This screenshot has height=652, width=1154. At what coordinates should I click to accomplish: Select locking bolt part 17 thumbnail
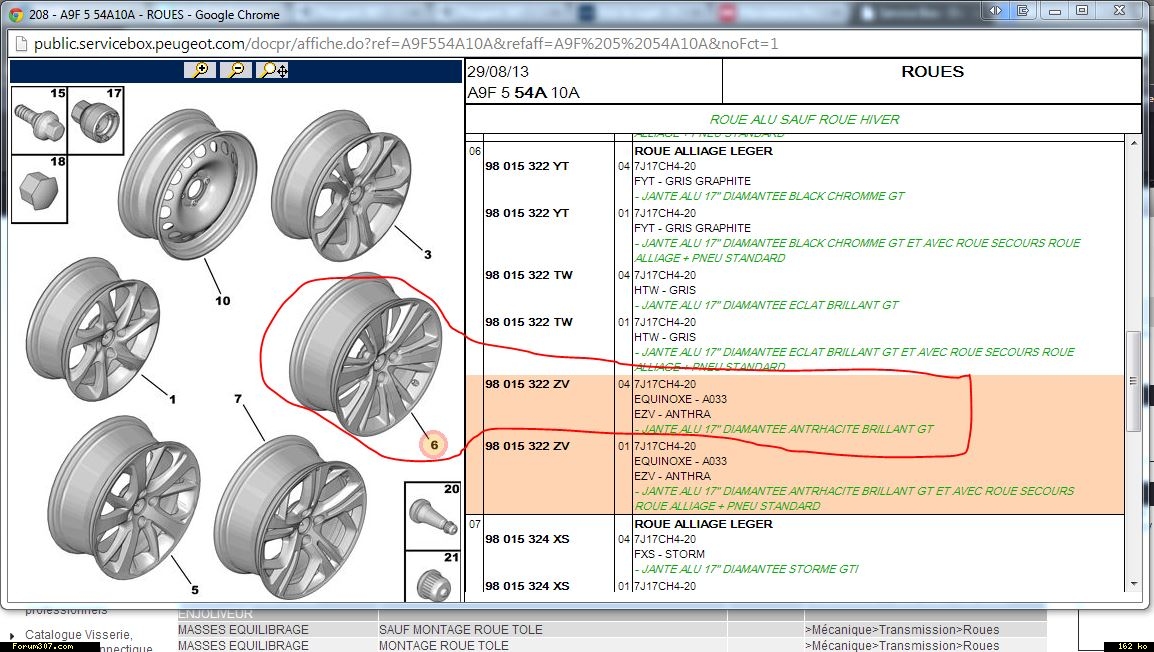pyautogui.click(x=96, y=121)
